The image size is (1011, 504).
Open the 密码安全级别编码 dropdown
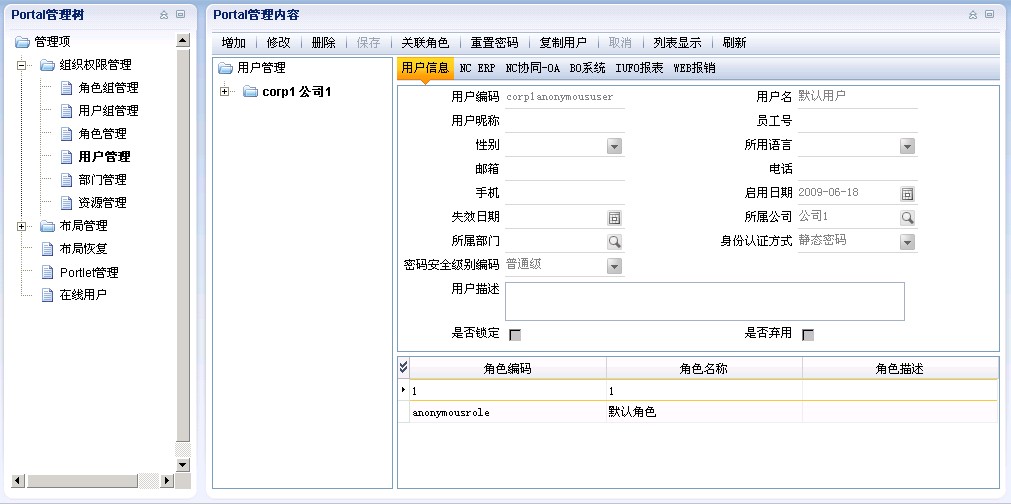click(614, 266)
